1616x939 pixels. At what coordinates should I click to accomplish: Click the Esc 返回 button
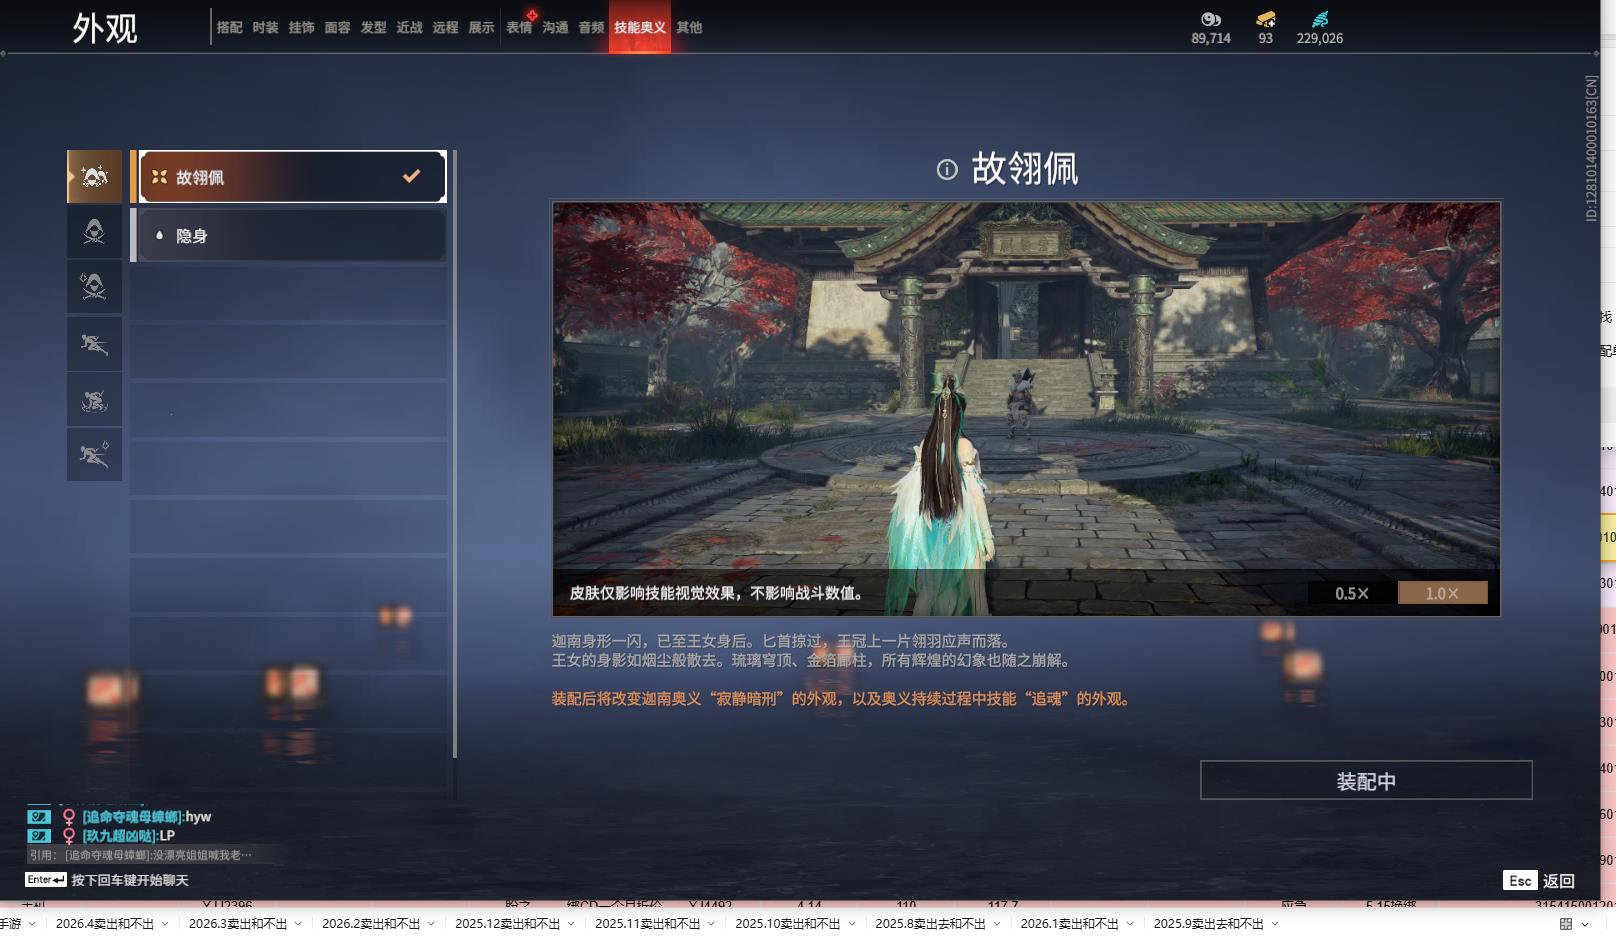pos(1537,880)
